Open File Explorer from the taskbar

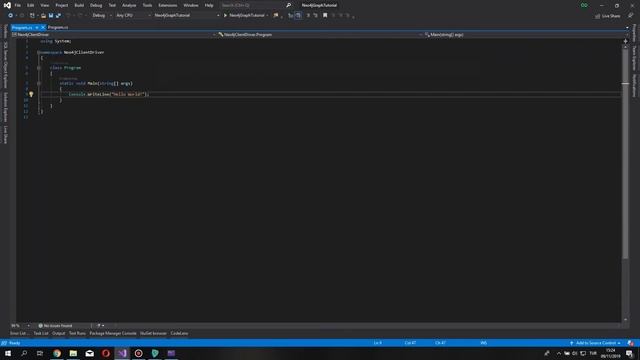click(x=73, y=353)
